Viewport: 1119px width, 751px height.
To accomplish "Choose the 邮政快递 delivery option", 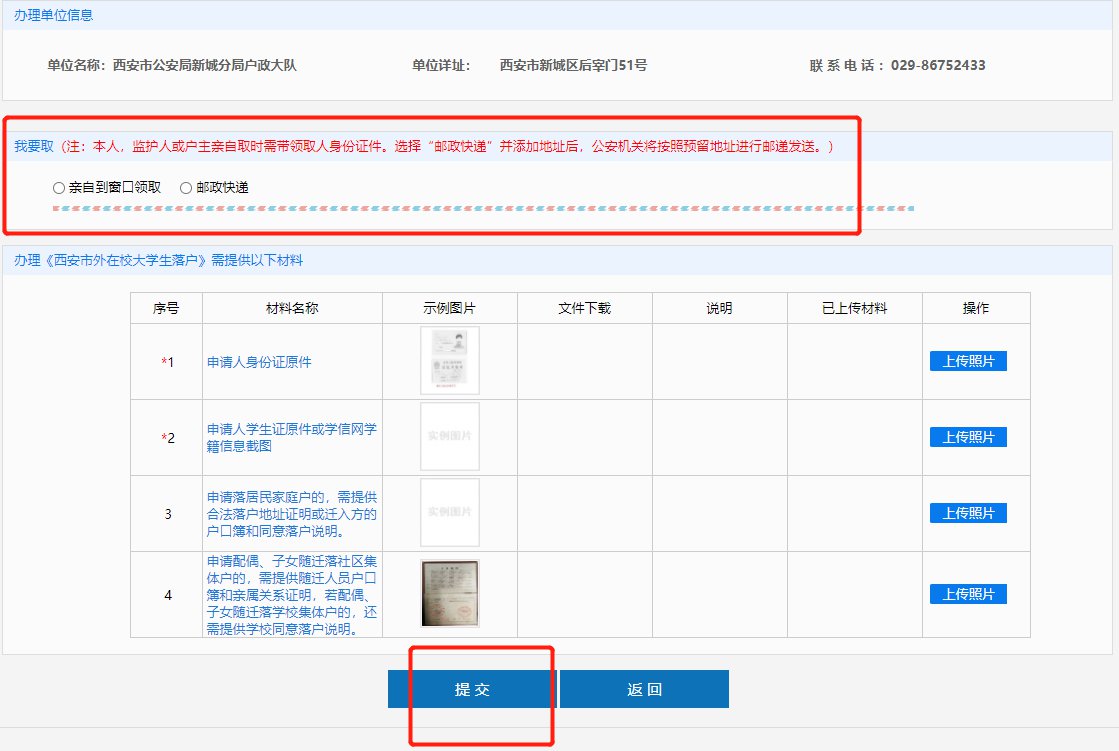I will coord(186,188).
